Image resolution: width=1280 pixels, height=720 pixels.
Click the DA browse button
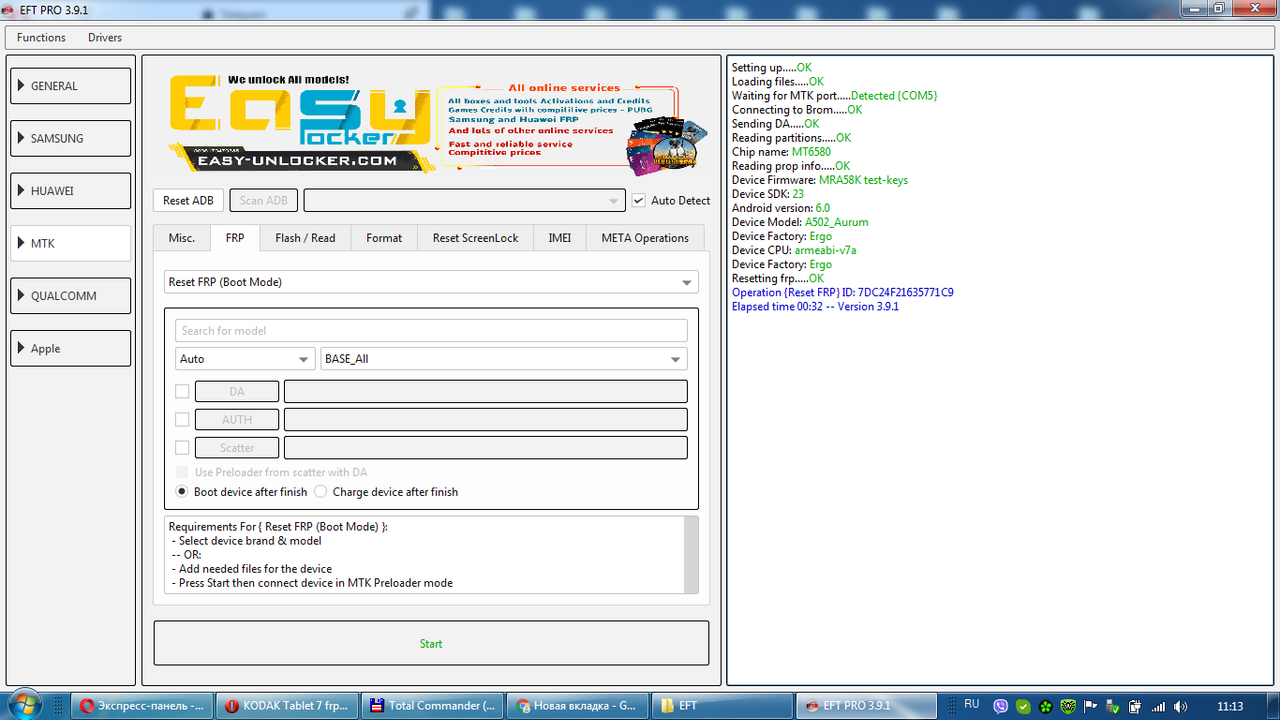(x=237, y=392)
